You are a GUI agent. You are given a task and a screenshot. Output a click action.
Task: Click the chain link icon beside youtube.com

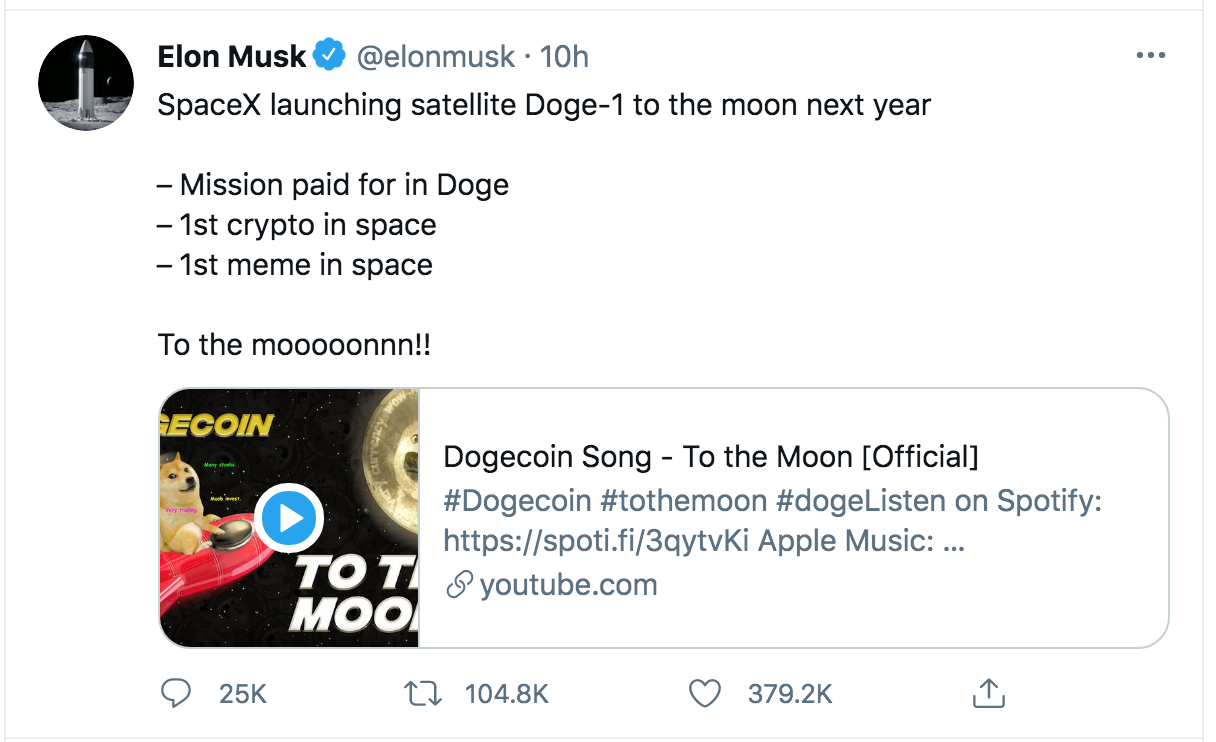(x=459, y=586)
